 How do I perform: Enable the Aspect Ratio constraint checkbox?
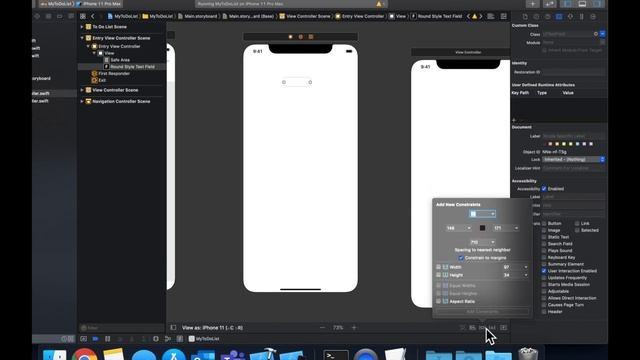pos(438,301)
